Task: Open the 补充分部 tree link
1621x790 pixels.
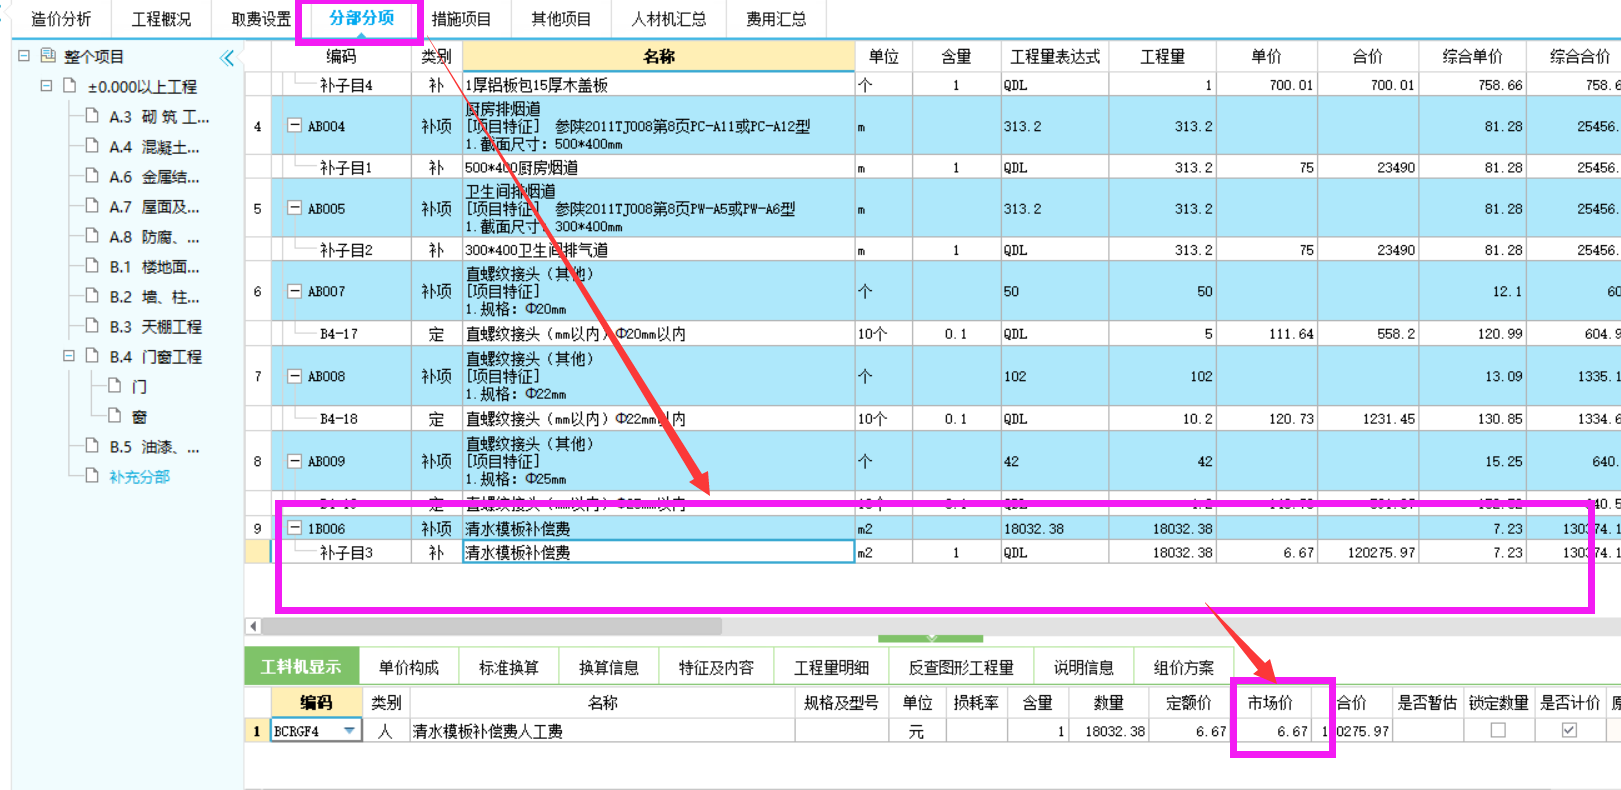Action: coord(139,477)
